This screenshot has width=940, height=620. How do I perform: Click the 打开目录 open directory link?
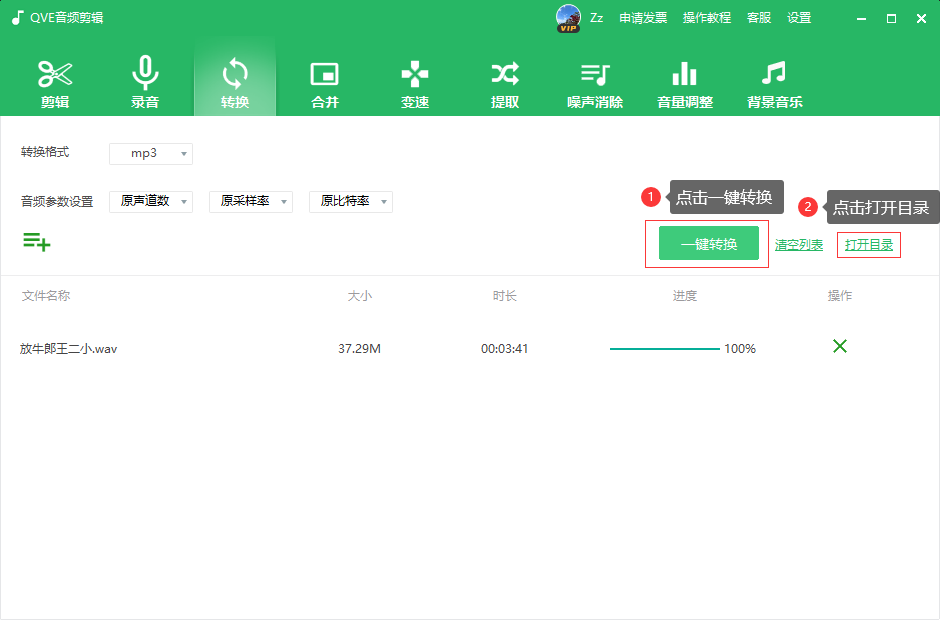868,242
